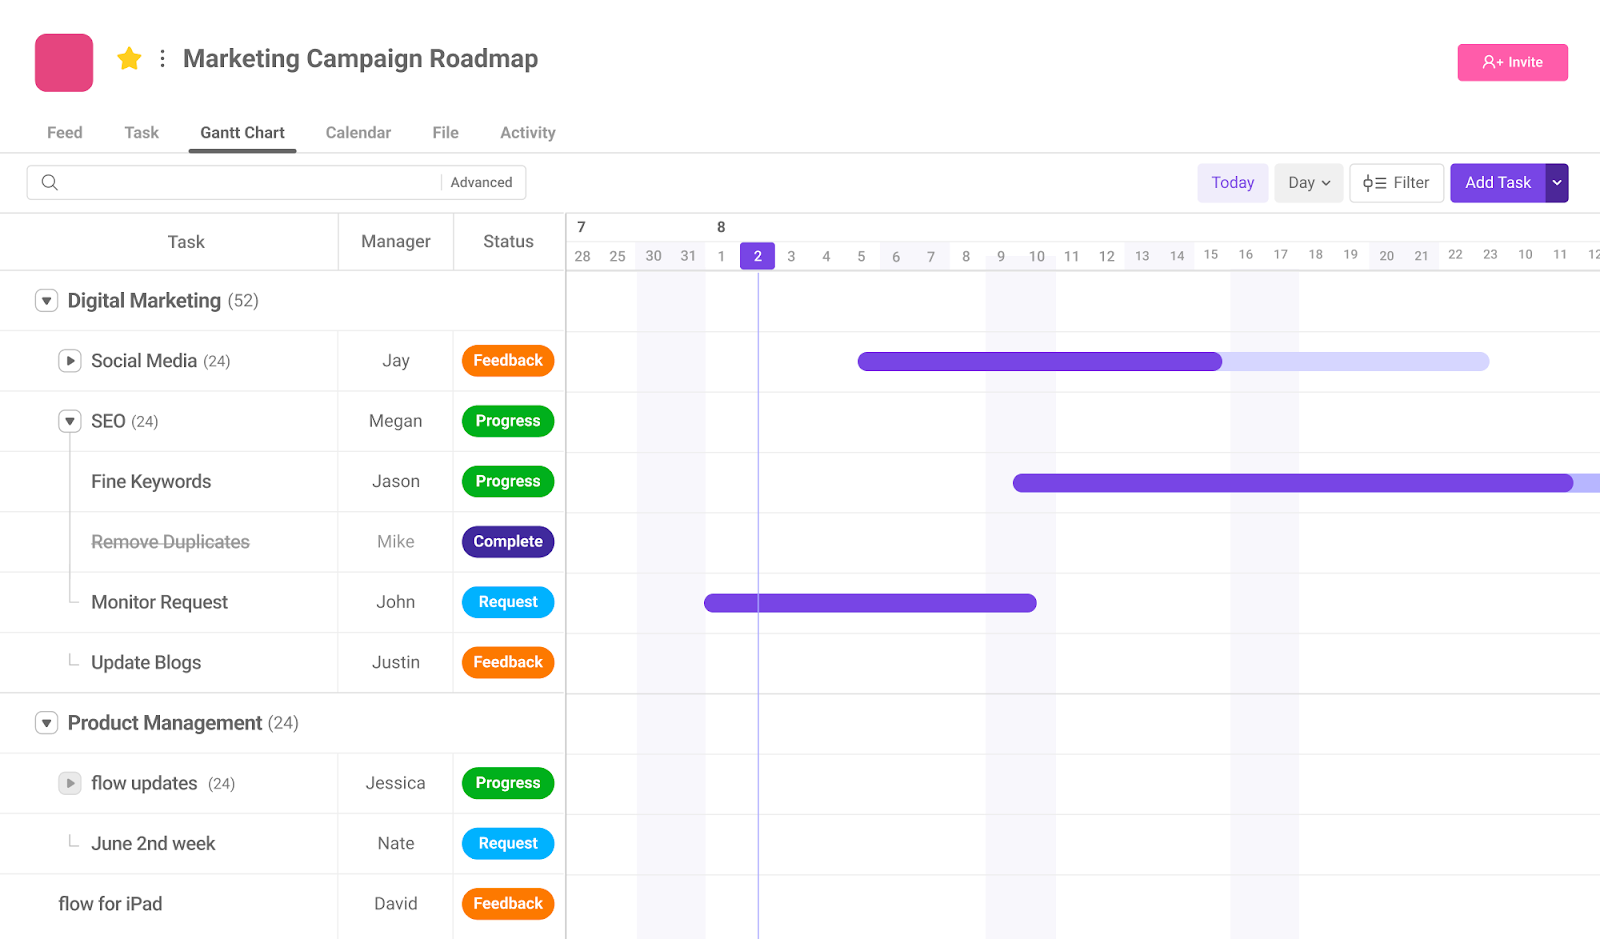
Task: Select the Monitor Request task
Action: [x=159, y=602]
